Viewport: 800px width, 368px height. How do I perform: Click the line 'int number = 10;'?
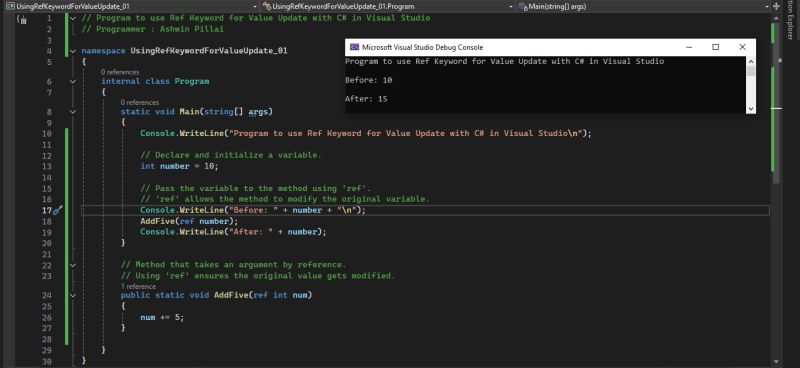point(179,166)
